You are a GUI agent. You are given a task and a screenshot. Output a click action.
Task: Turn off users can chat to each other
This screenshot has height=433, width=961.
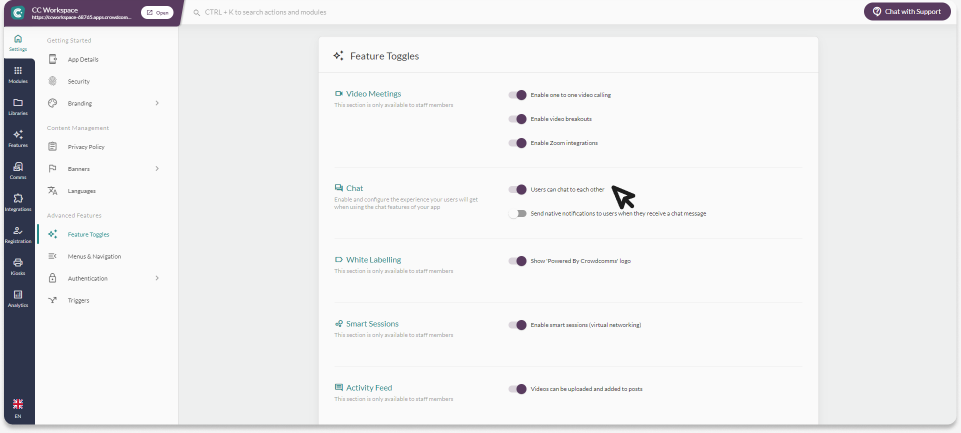tap(517, 189)
